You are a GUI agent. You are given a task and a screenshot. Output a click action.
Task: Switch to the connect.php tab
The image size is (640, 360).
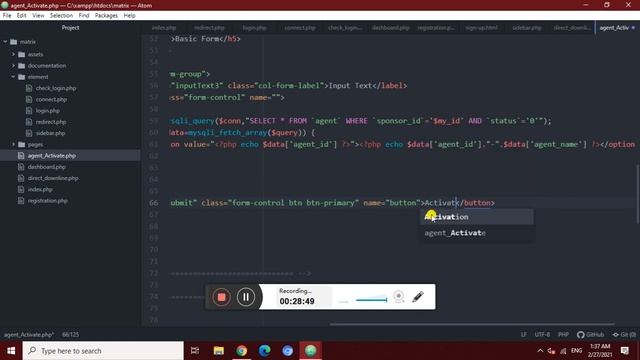(x=300, y=28)
